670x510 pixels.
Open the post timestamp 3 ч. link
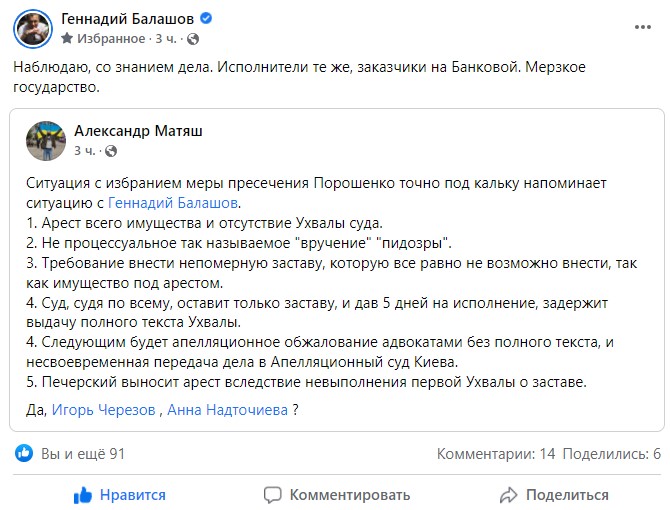(164, 39)
